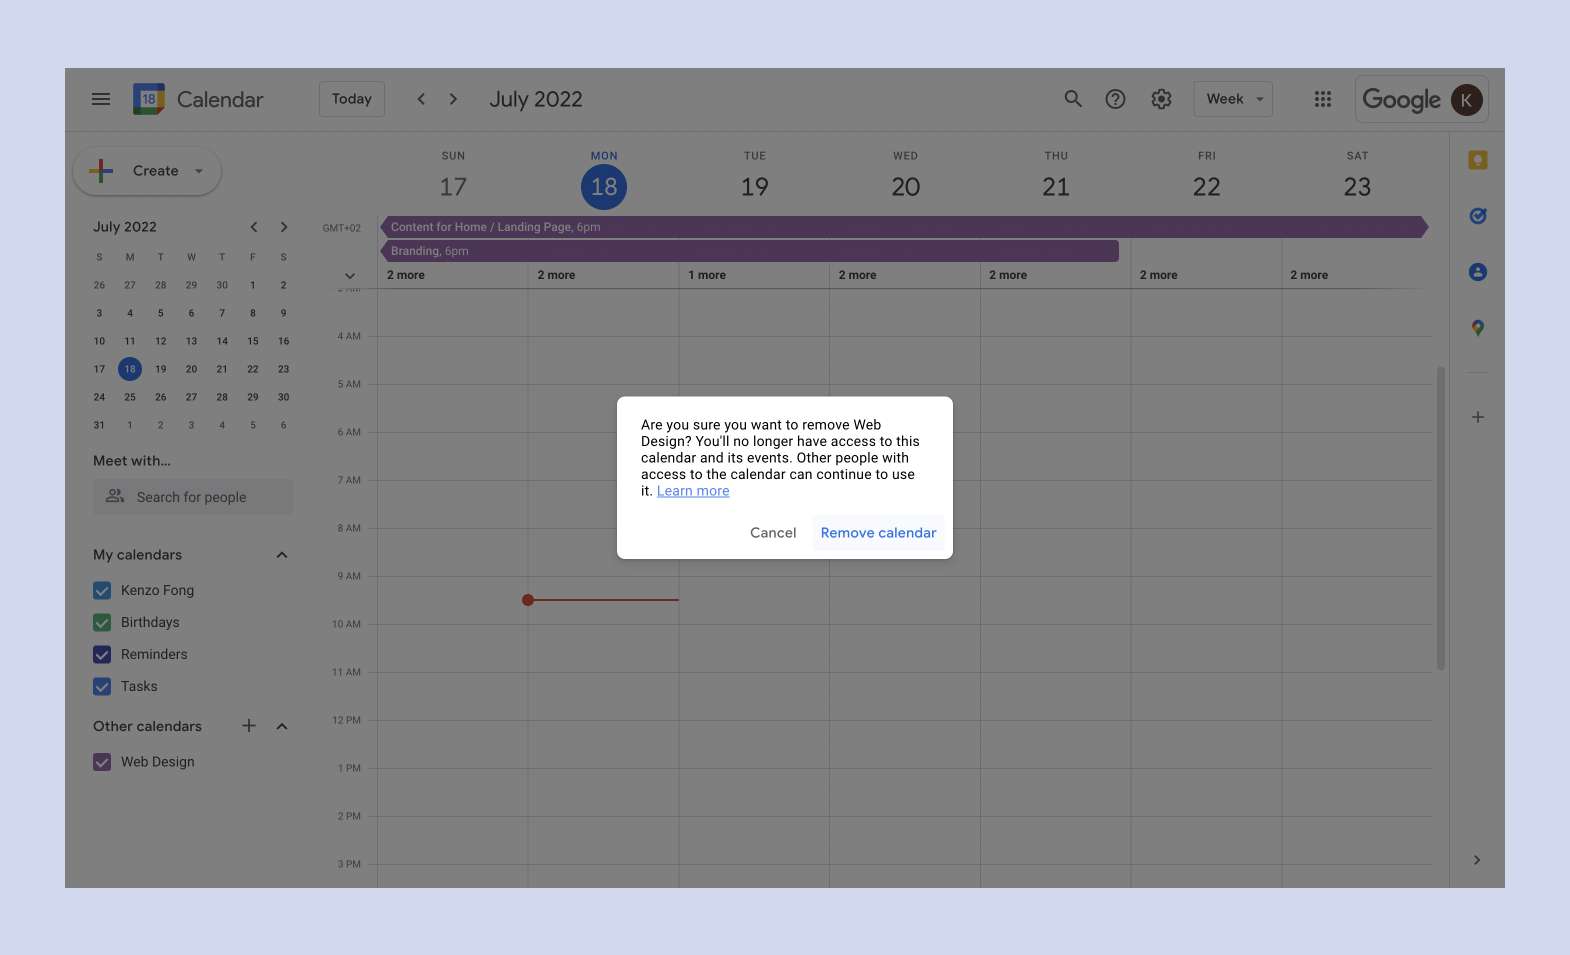Image resolution: width=1570 pixels, height=955 pixels.
Task: Toggle the Web Design calendar checkbox
Action: click(102, 762)
